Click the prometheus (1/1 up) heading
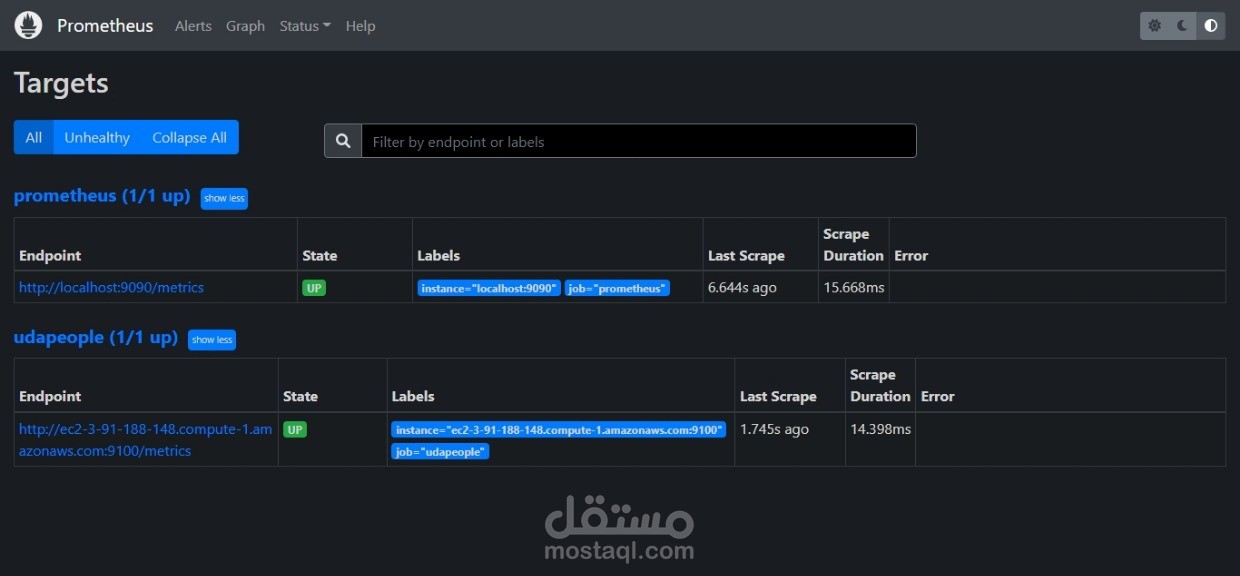 tap(102, 196)
